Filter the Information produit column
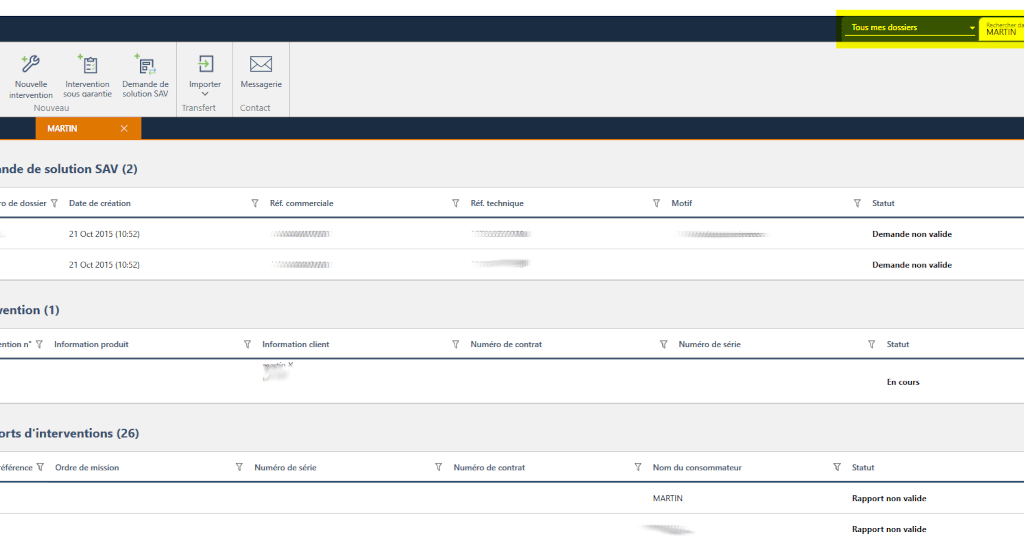The image size is (1024, 541). (x=247, y=344)
